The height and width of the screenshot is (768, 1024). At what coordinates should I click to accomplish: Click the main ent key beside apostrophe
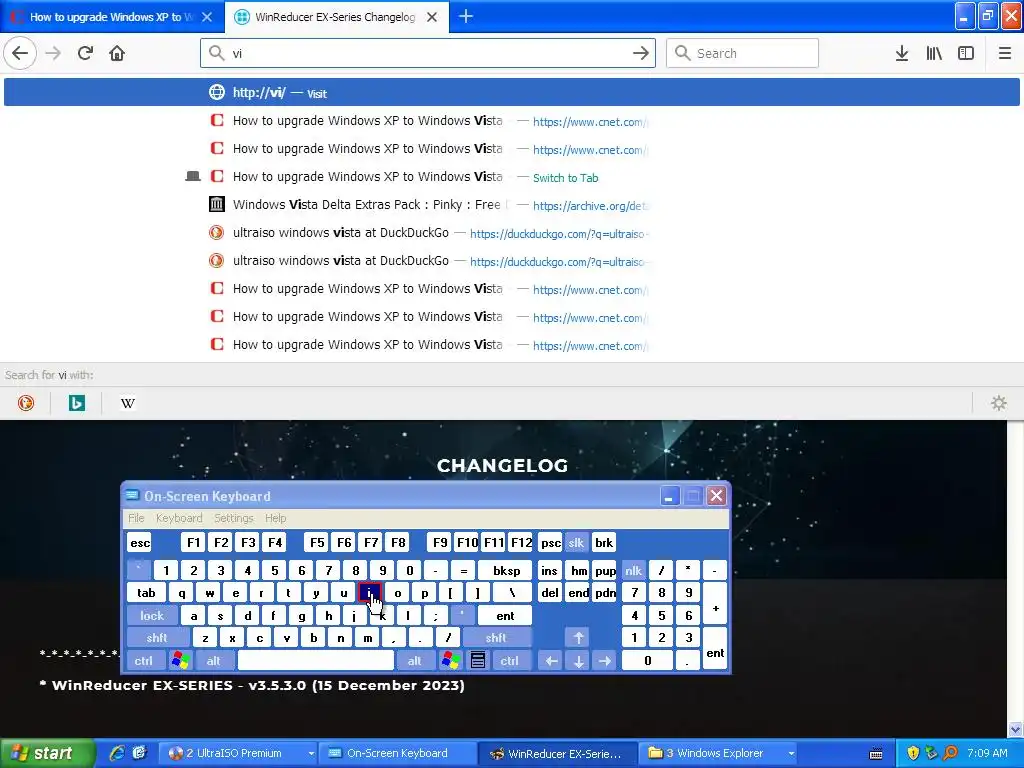click(x=505, y=615)
